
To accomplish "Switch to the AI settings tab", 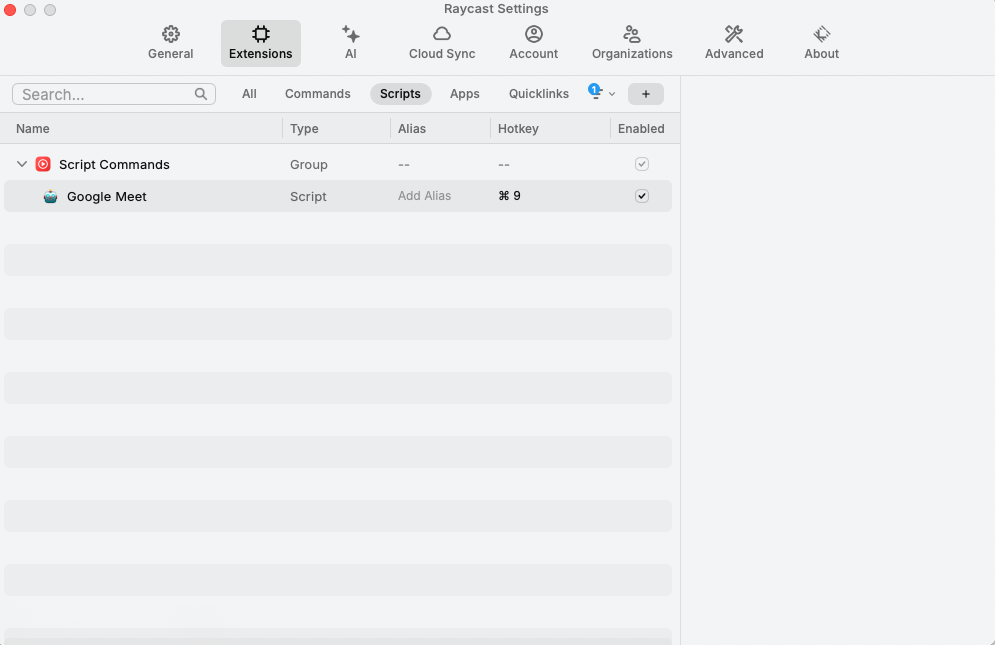I will [350, 43].
